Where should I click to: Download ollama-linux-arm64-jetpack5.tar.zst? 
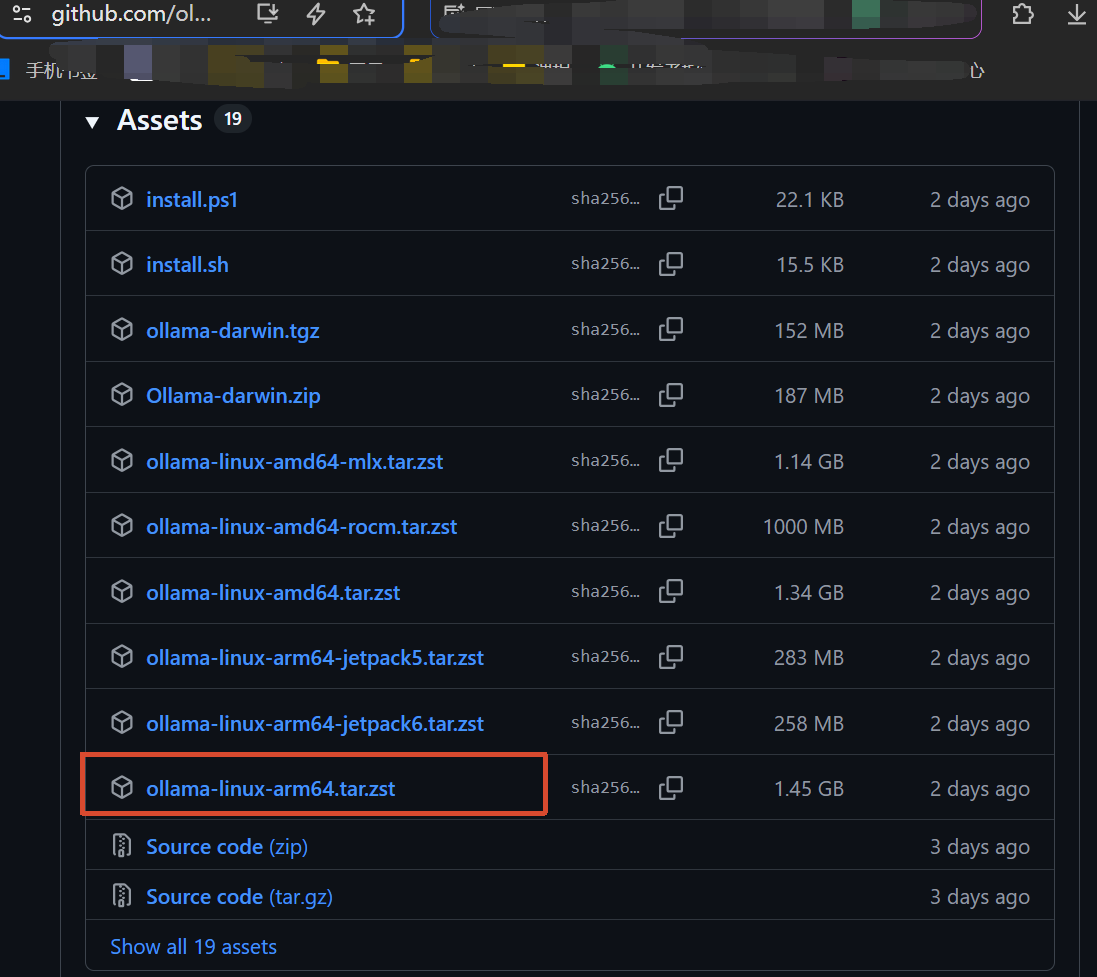click(x=315, y=658)
